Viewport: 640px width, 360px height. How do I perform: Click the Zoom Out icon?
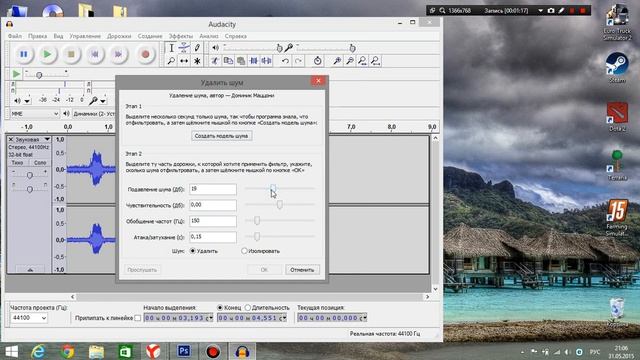click(350, 61)
